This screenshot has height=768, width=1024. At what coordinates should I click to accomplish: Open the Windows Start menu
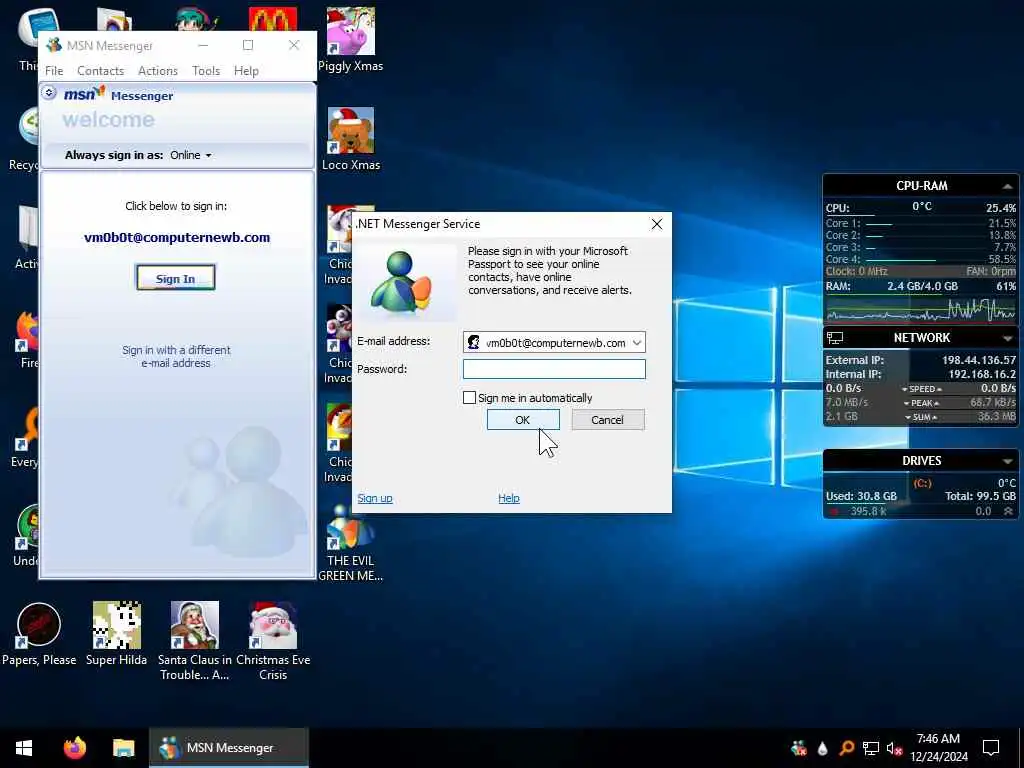[x=24, y=748]
